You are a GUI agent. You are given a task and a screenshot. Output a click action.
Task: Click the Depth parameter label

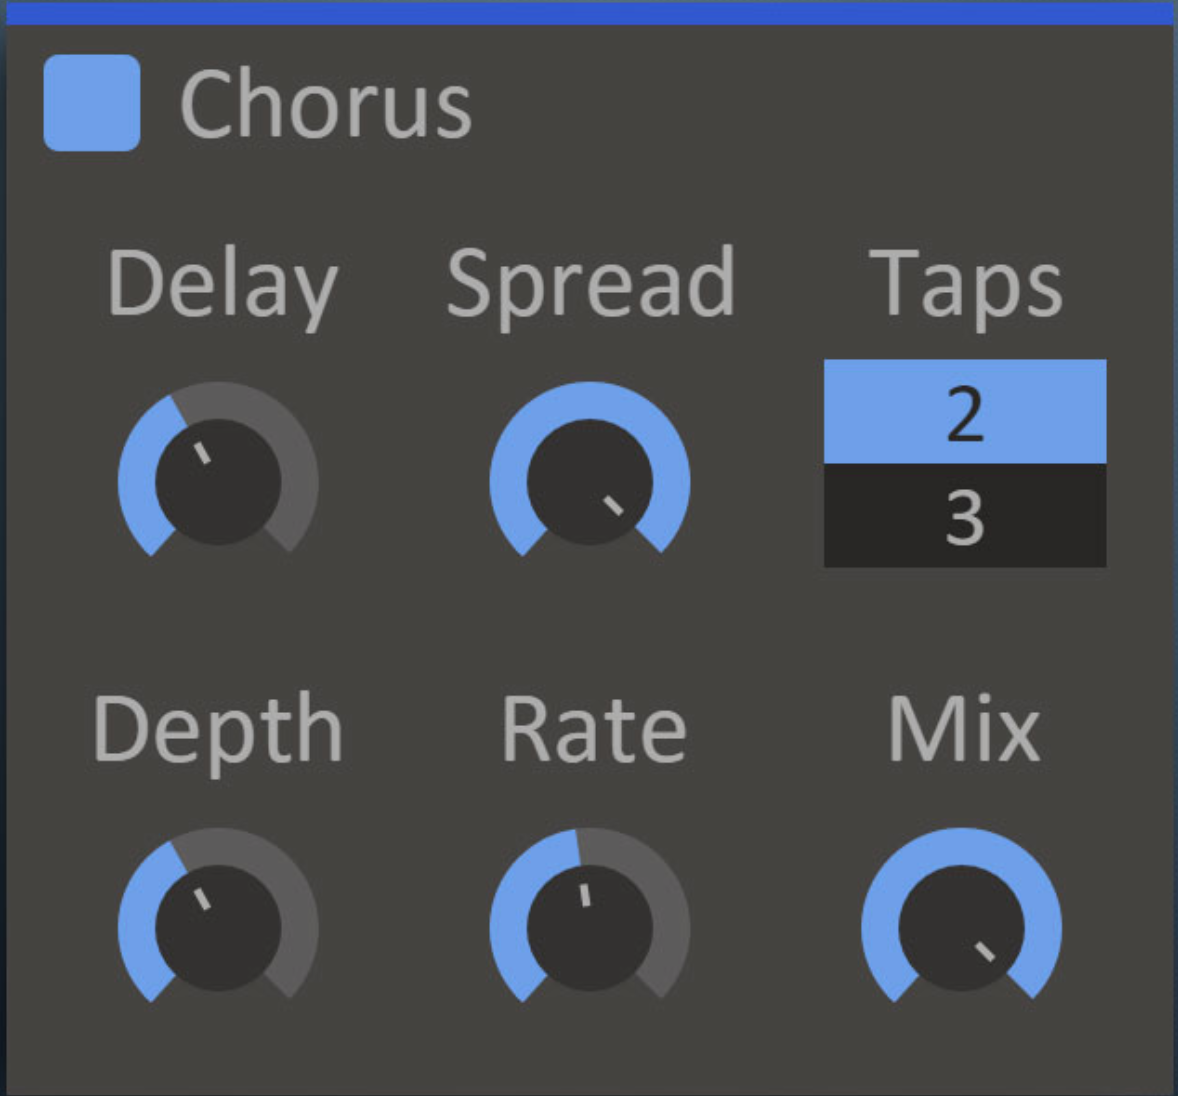pos(216,729)
